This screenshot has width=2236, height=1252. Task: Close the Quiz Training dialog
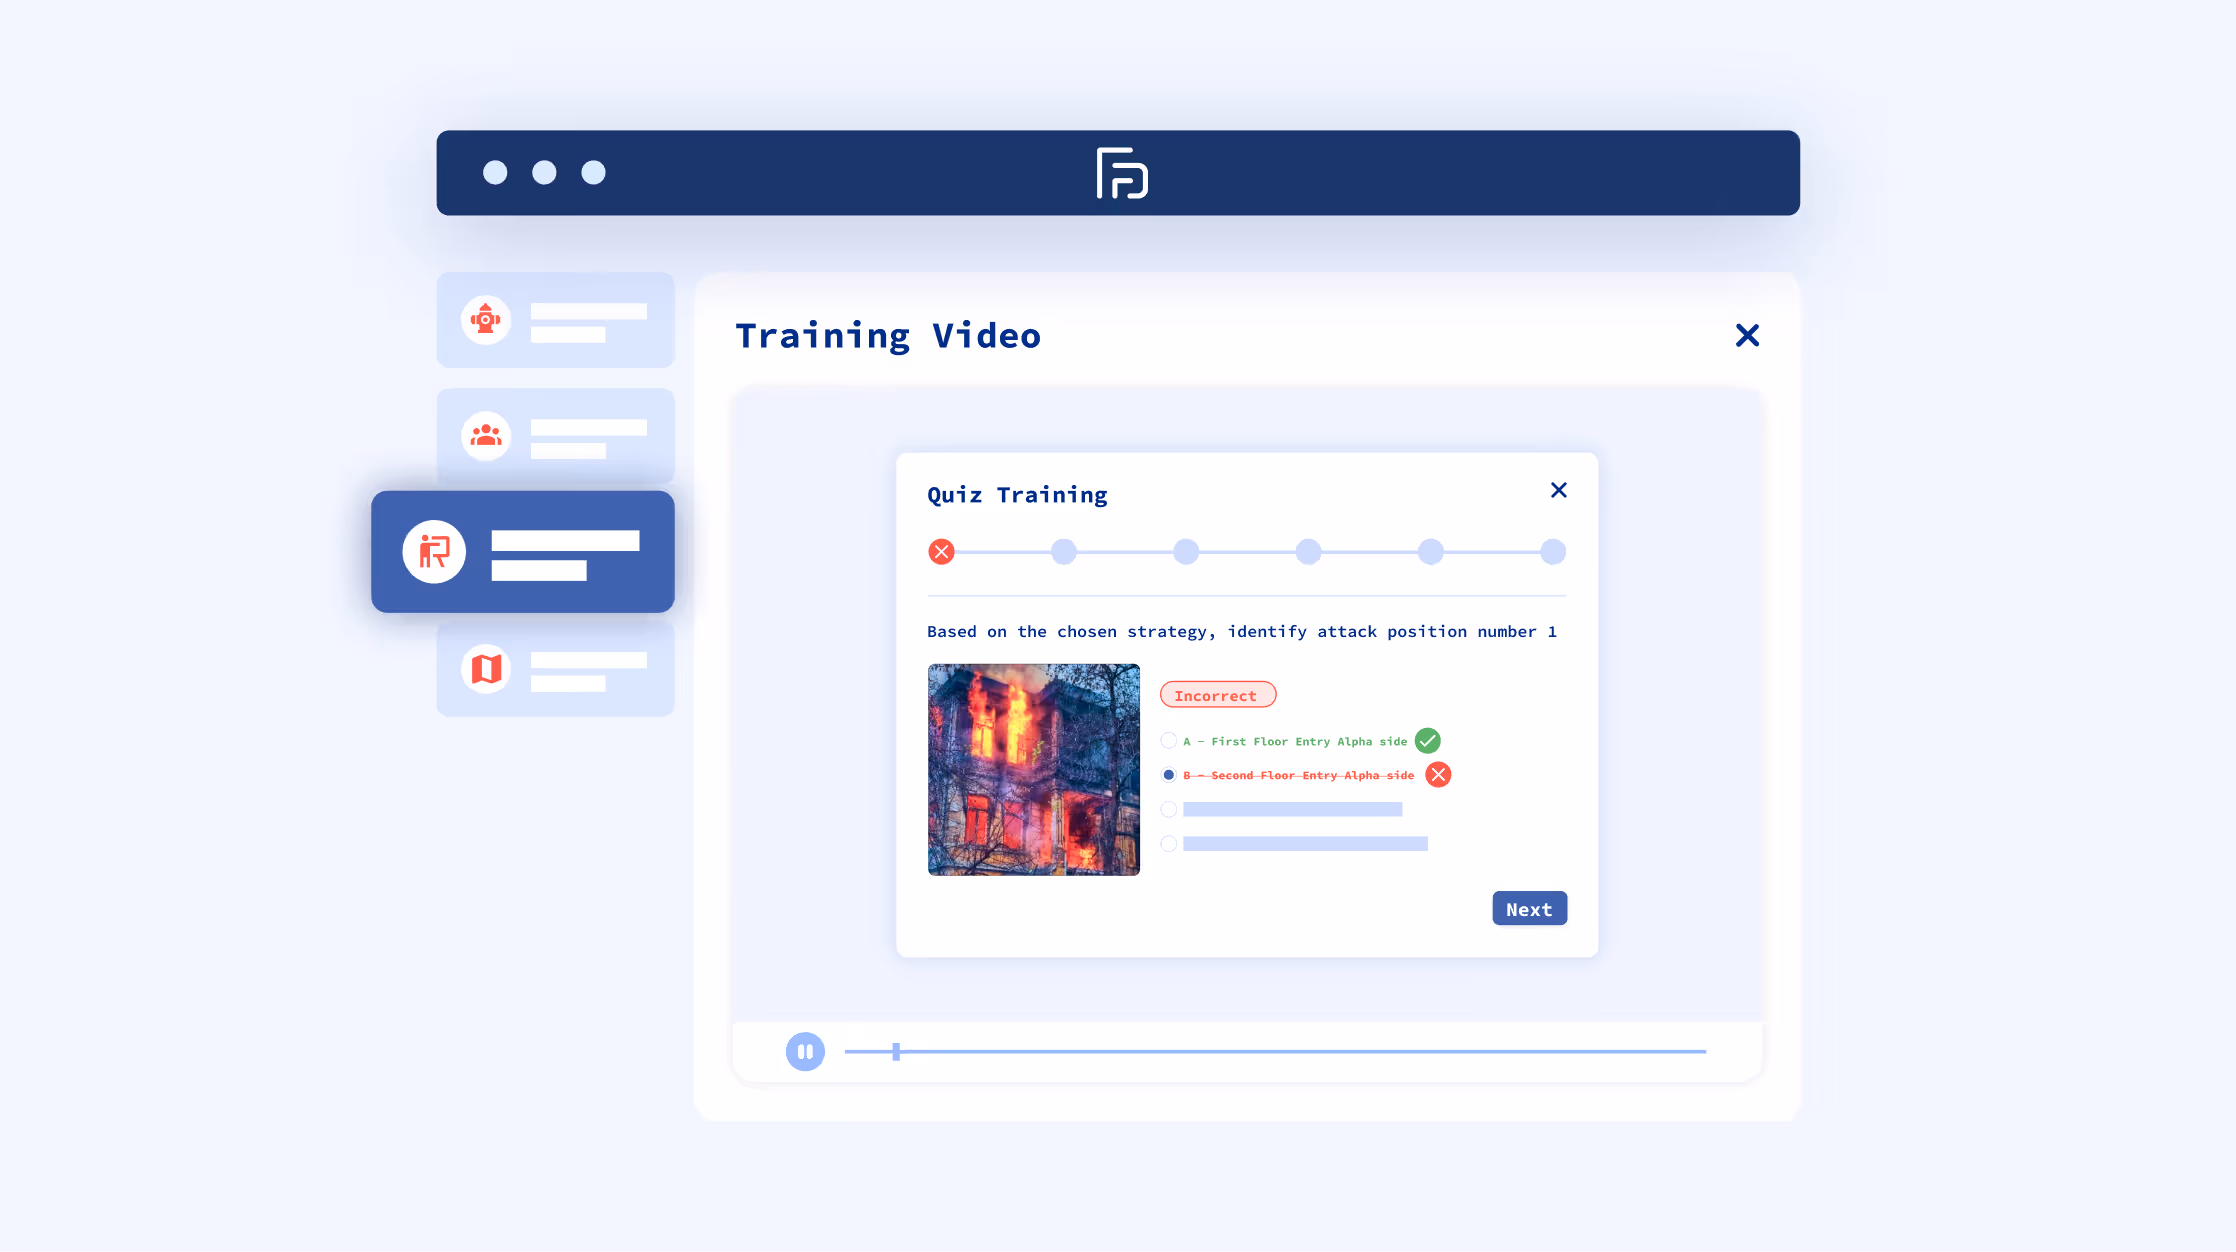pyautogui.click(x=1558, y=490)
